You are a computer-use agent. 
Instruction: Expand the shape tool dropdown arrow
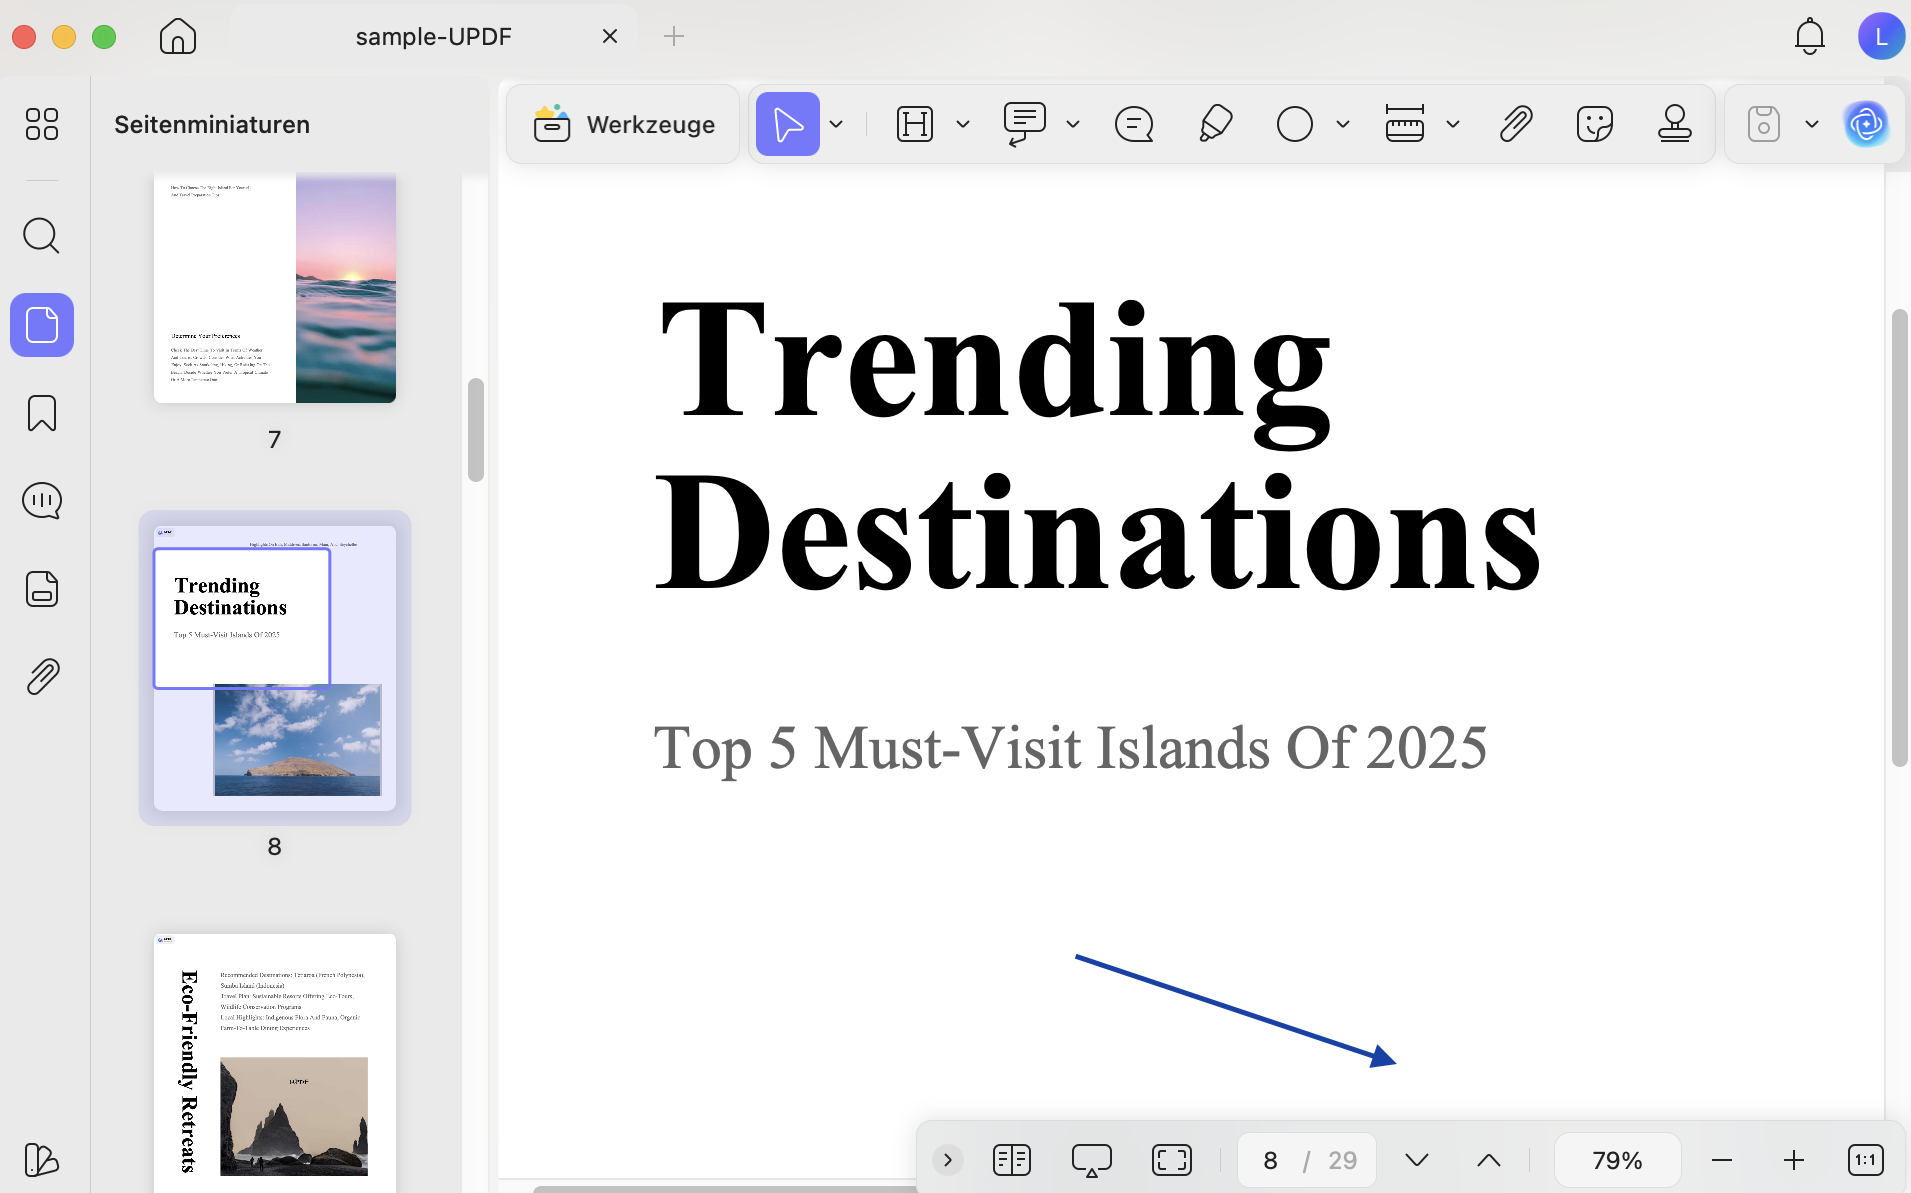[x=1343, y=124]
